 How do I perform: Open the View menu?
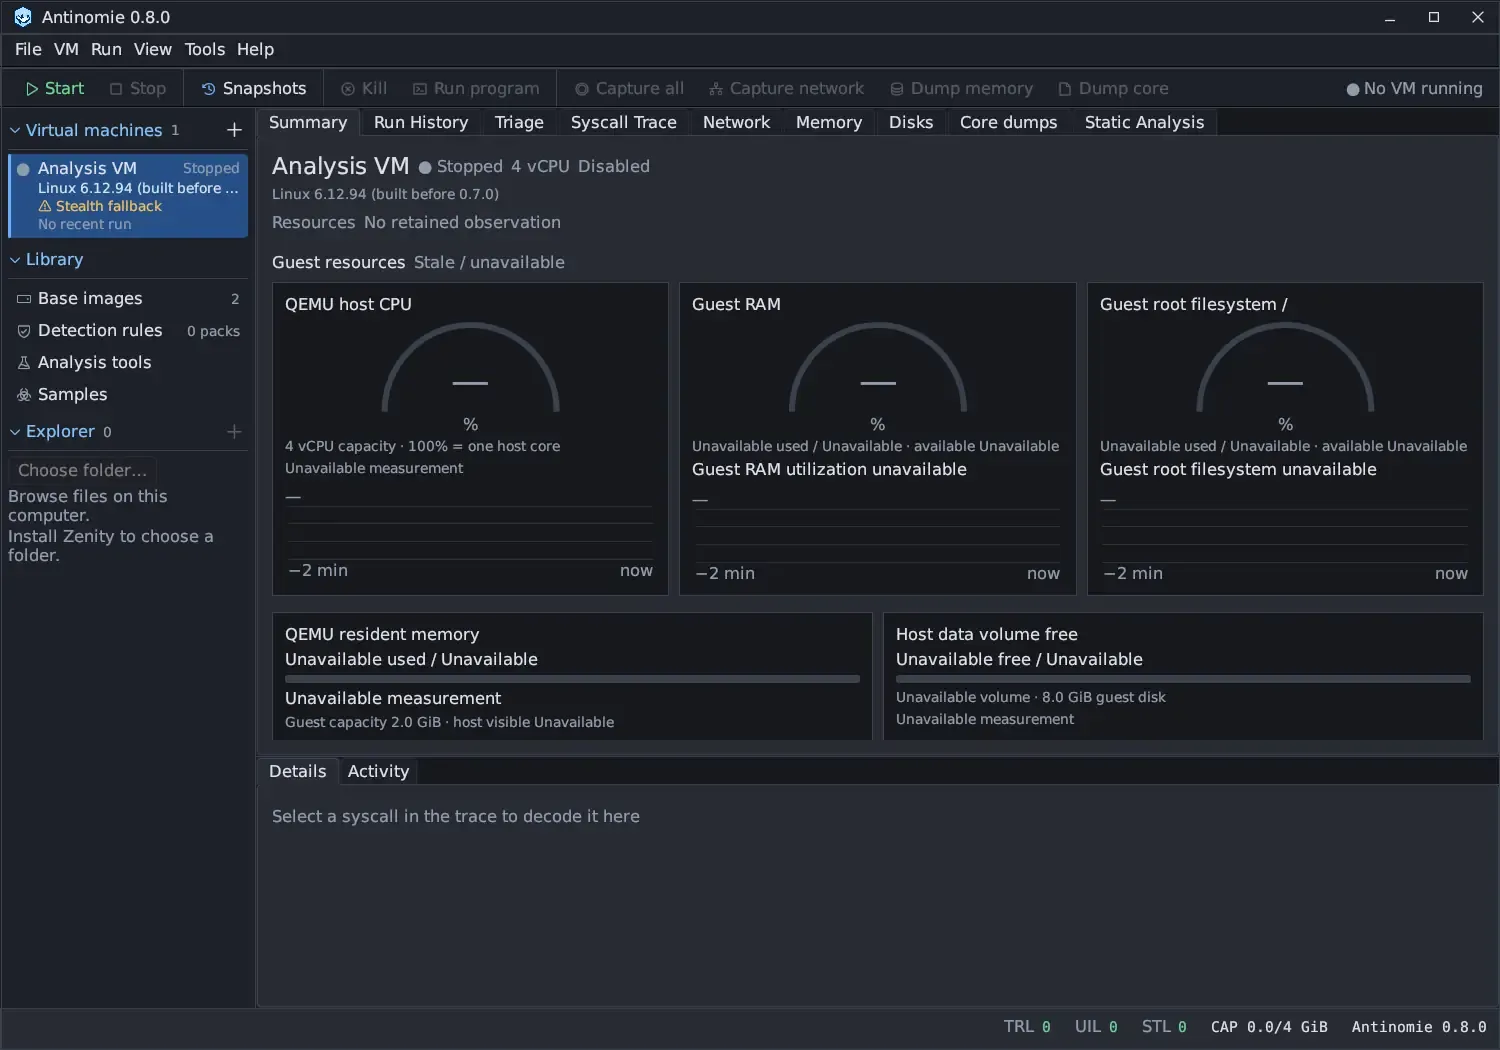point(153,49)
